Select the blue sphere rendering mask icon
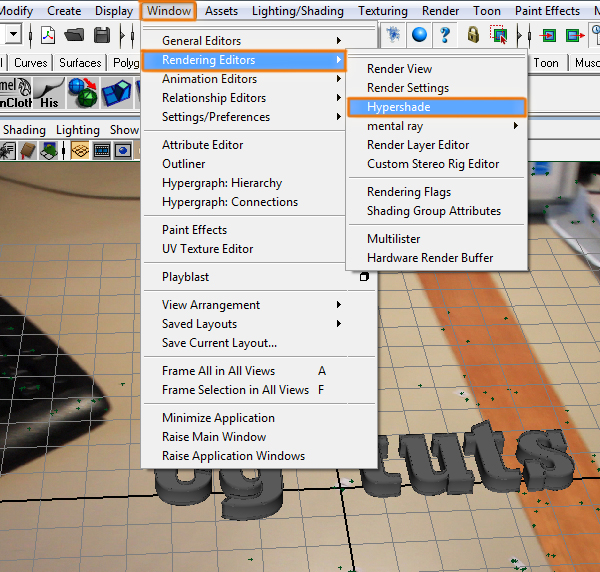Screen dimensions: 600x572 coord(419,35)
